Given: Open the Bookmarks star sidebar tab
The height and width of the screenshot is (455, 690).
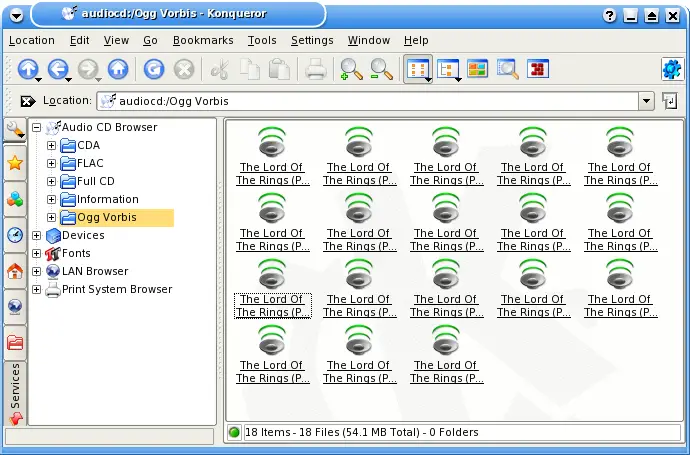Looking at the screenshot, I should pyautogui.click(x=15, y=163).
